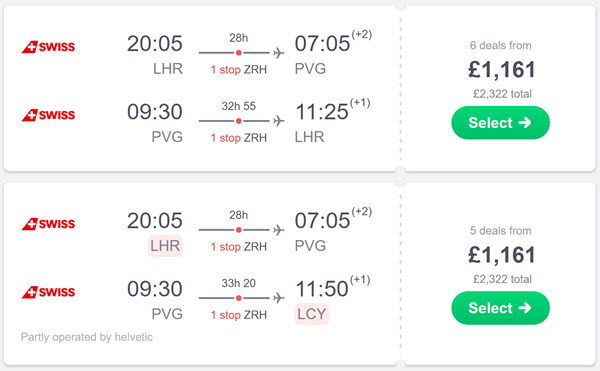Click SWISS logo on second return flight

(48, 292)
